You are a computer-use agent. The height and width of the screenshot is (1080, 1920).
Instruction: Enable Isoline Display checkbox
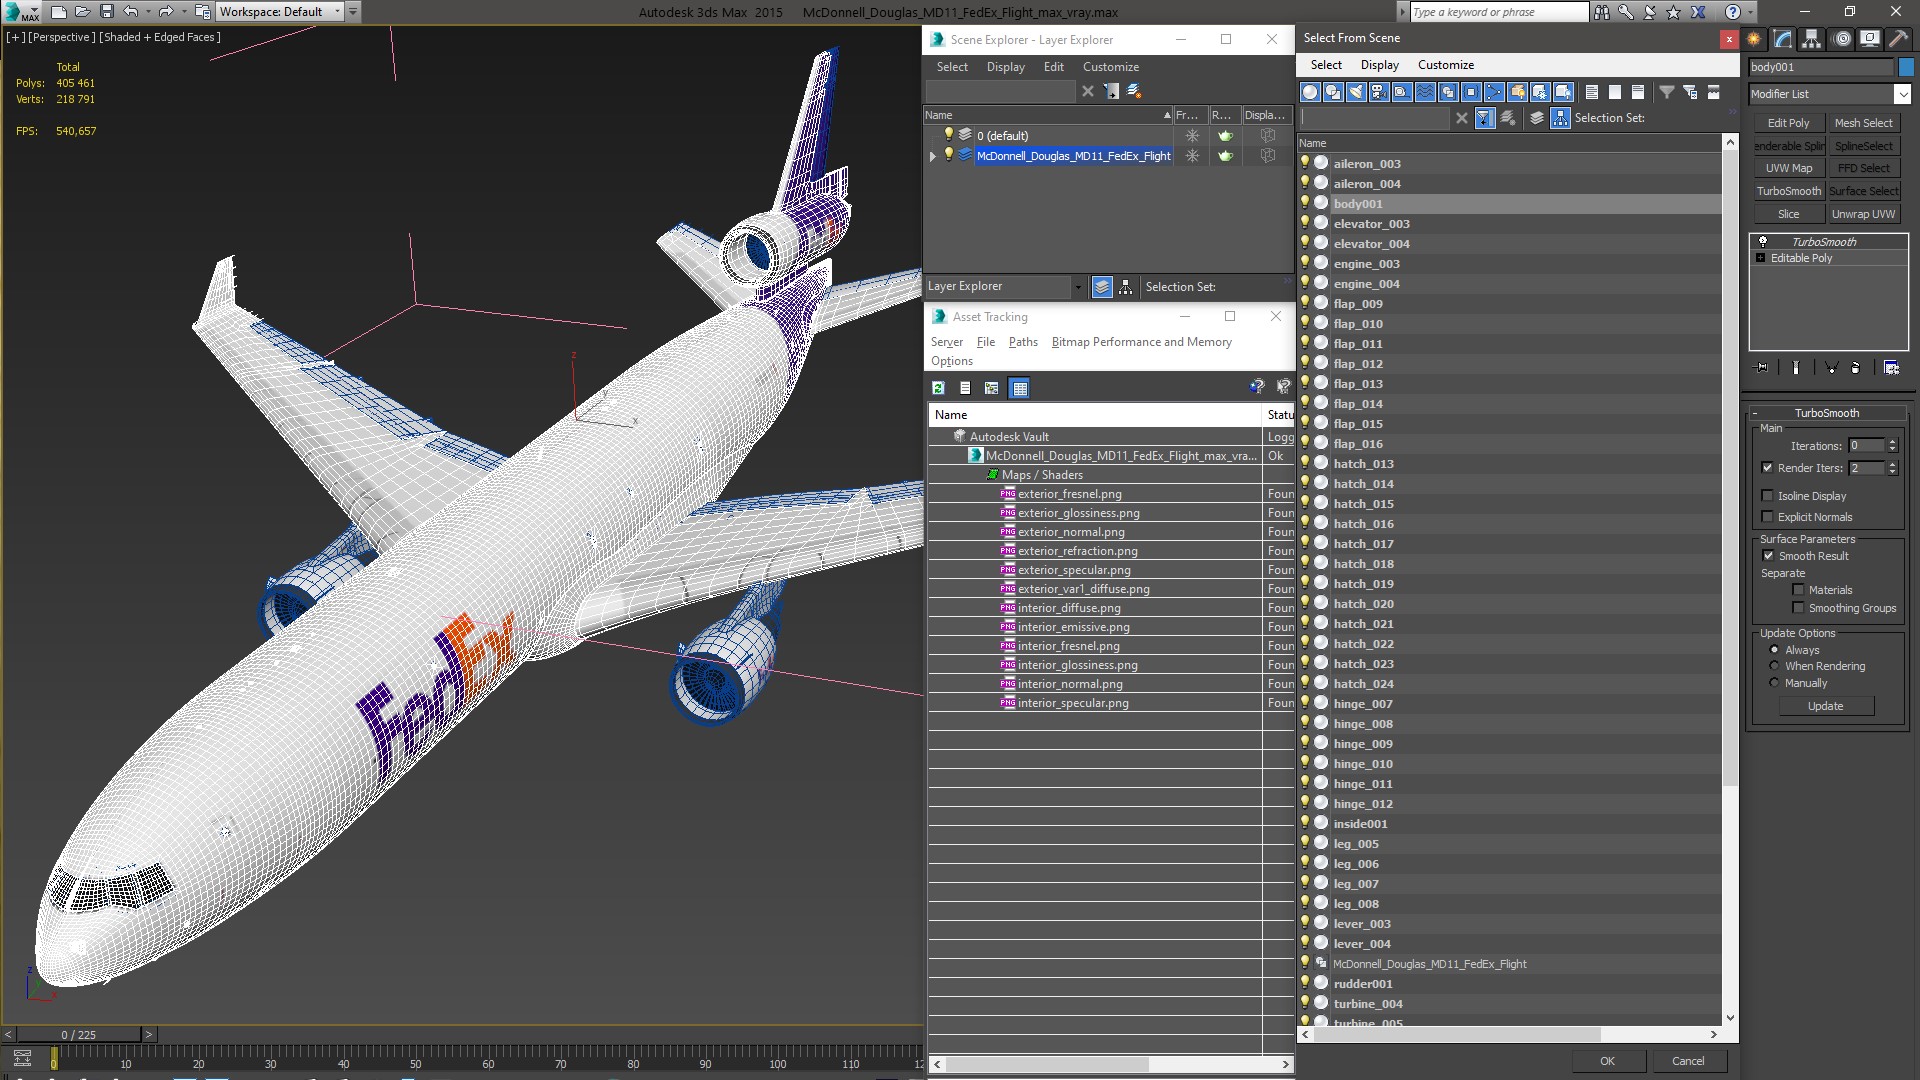(1767, 496)
